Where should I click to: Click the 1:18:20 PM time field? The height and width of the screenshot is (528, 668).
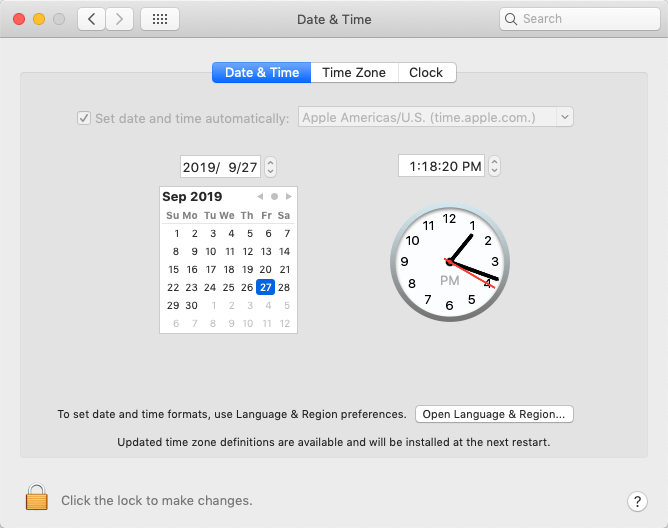pyautogui.click(x=441, y=166)
